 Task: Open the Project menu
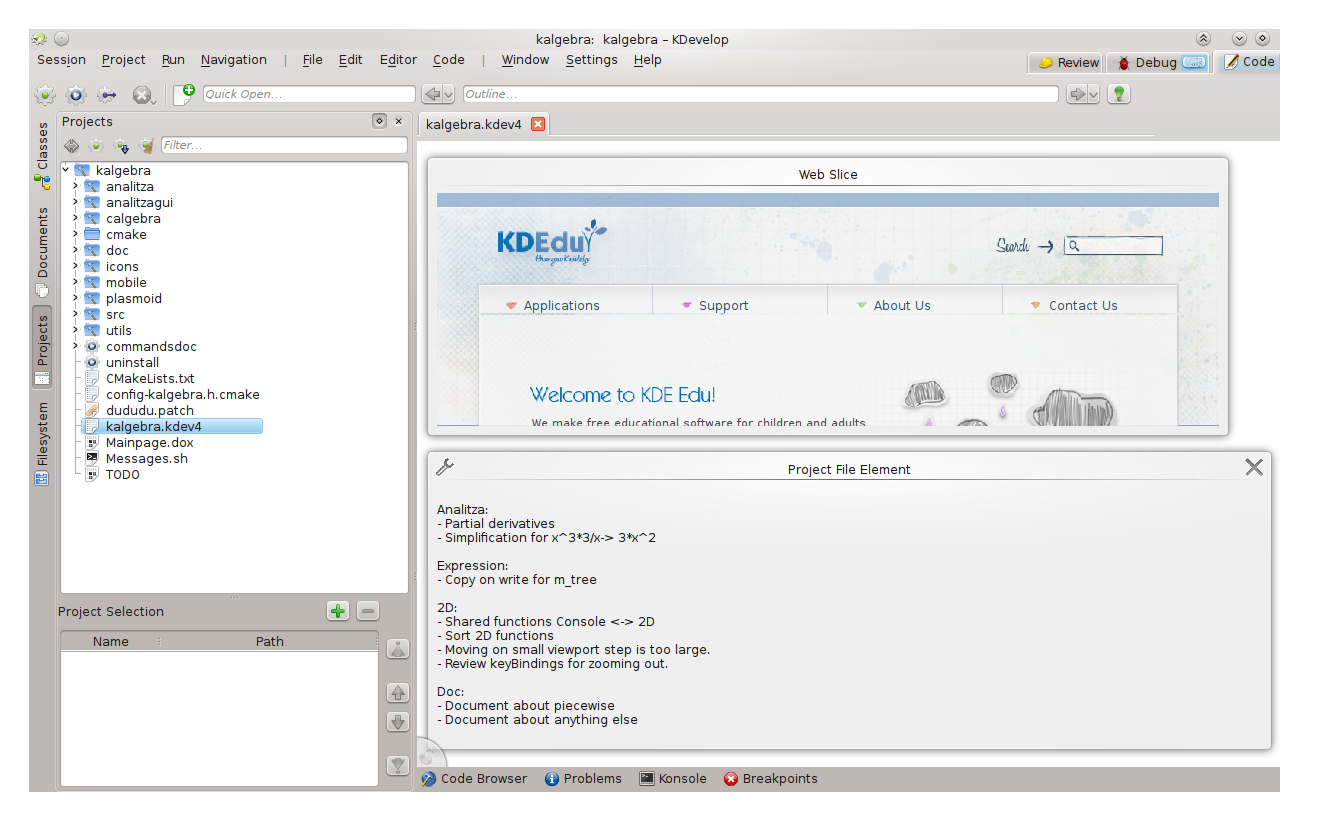[x=124, y=60]
